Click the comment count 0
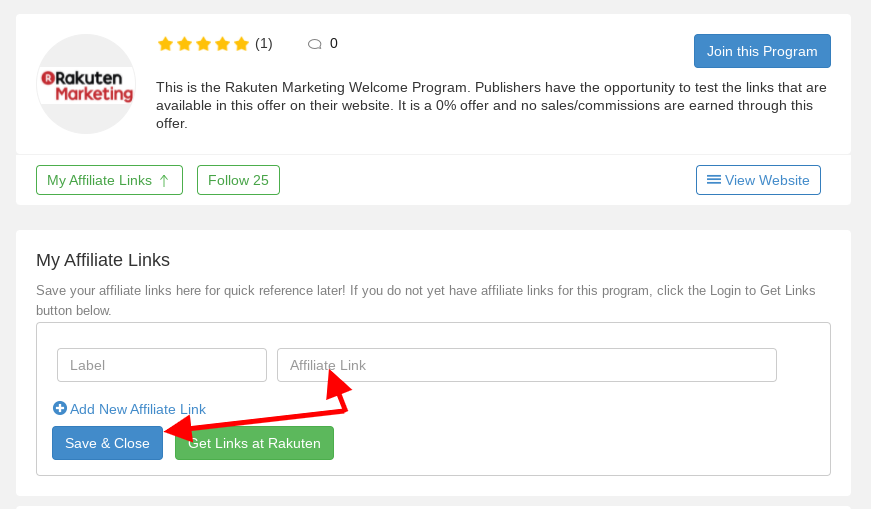This screenshot has height=509, width=871. 333,43
